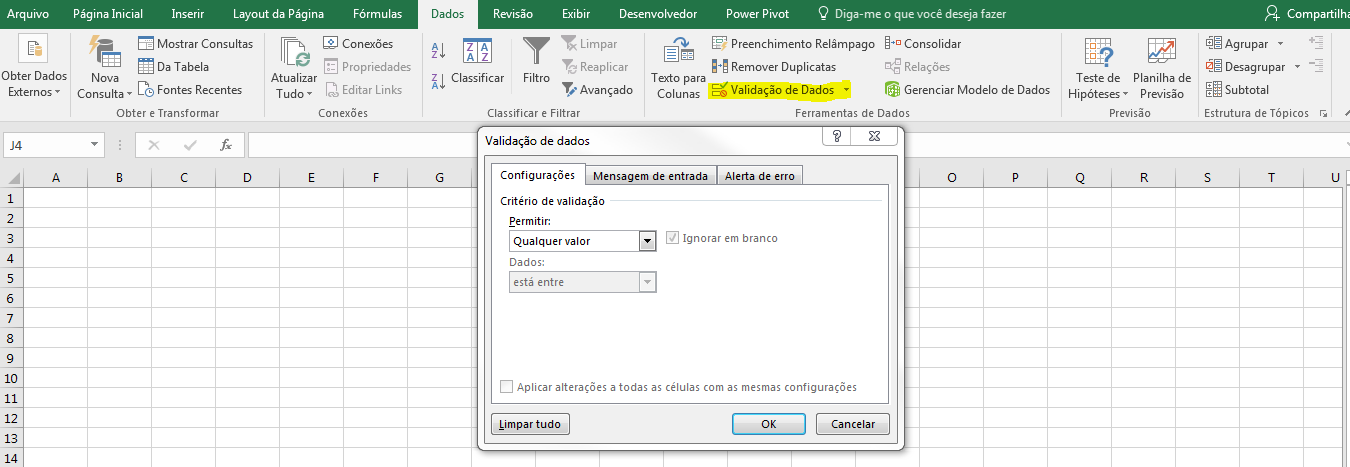Click Remover Duplicatas

[773, 67]
